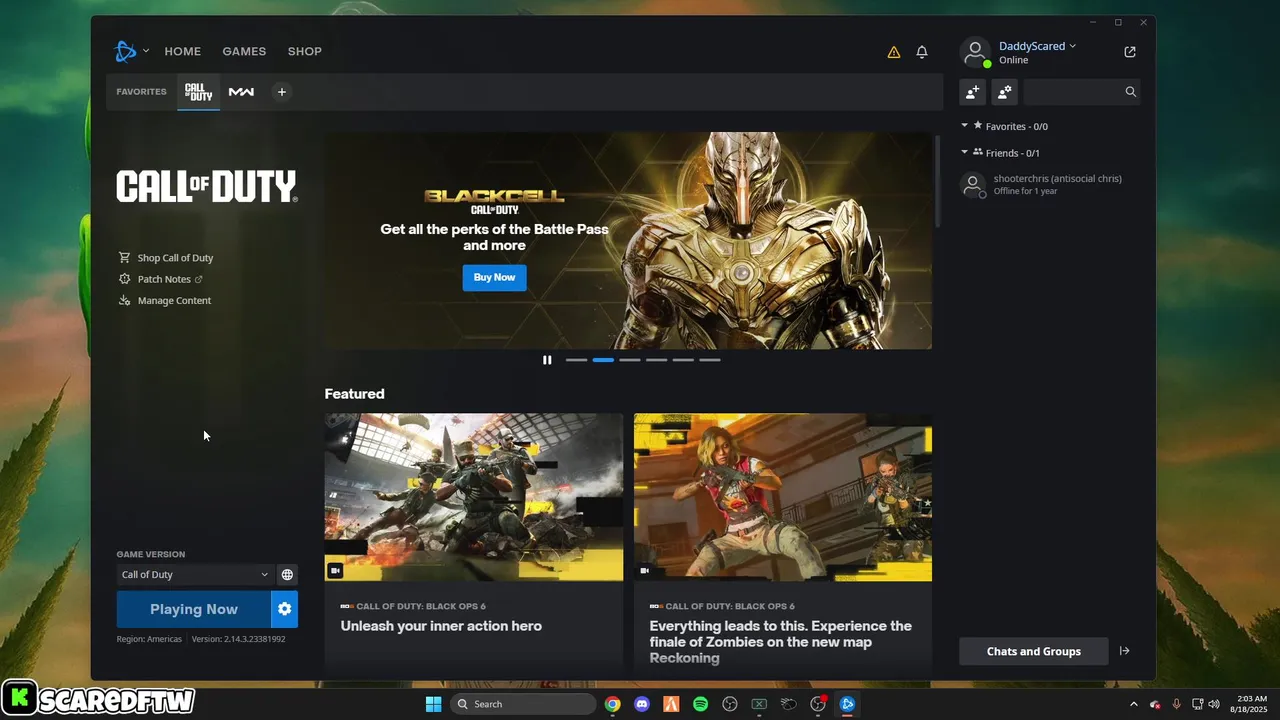
Task: Open the Zombies Reckoning featured thumbnail
Action: [783, 497]
